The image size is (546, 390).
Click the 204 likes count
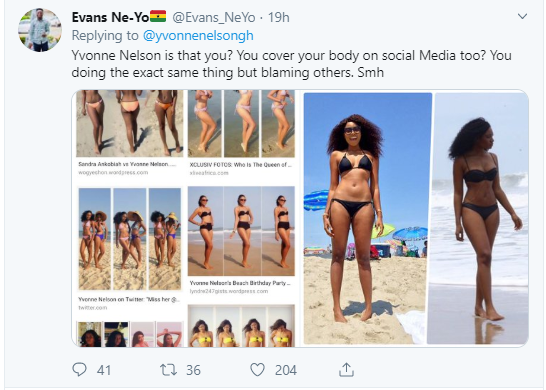(x=286, y=370)
